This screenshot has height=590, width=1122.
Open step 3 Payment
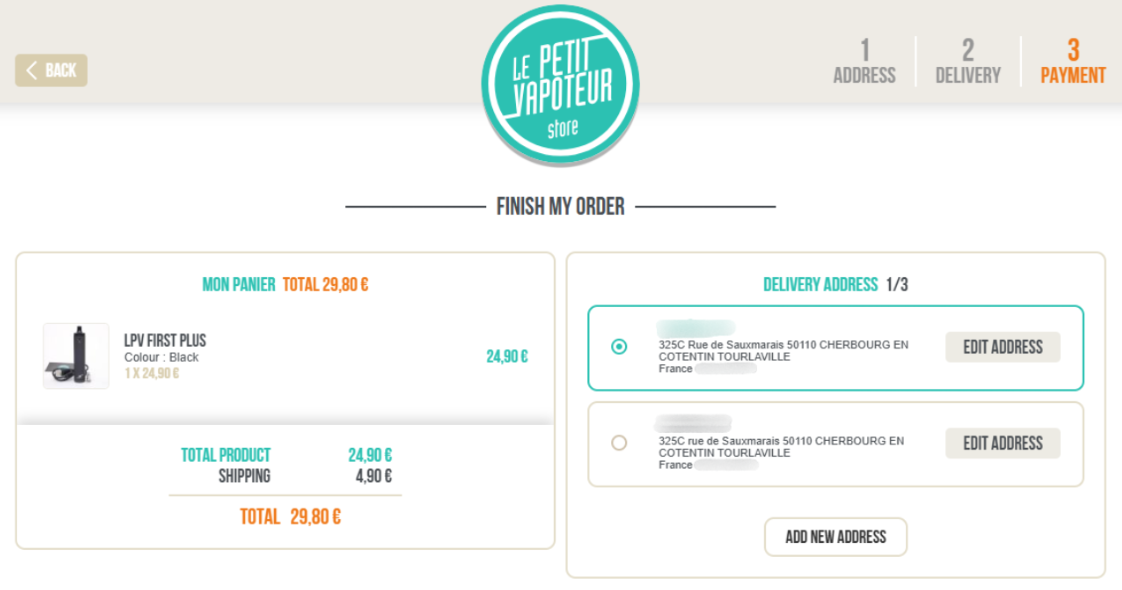[1073, 62]
